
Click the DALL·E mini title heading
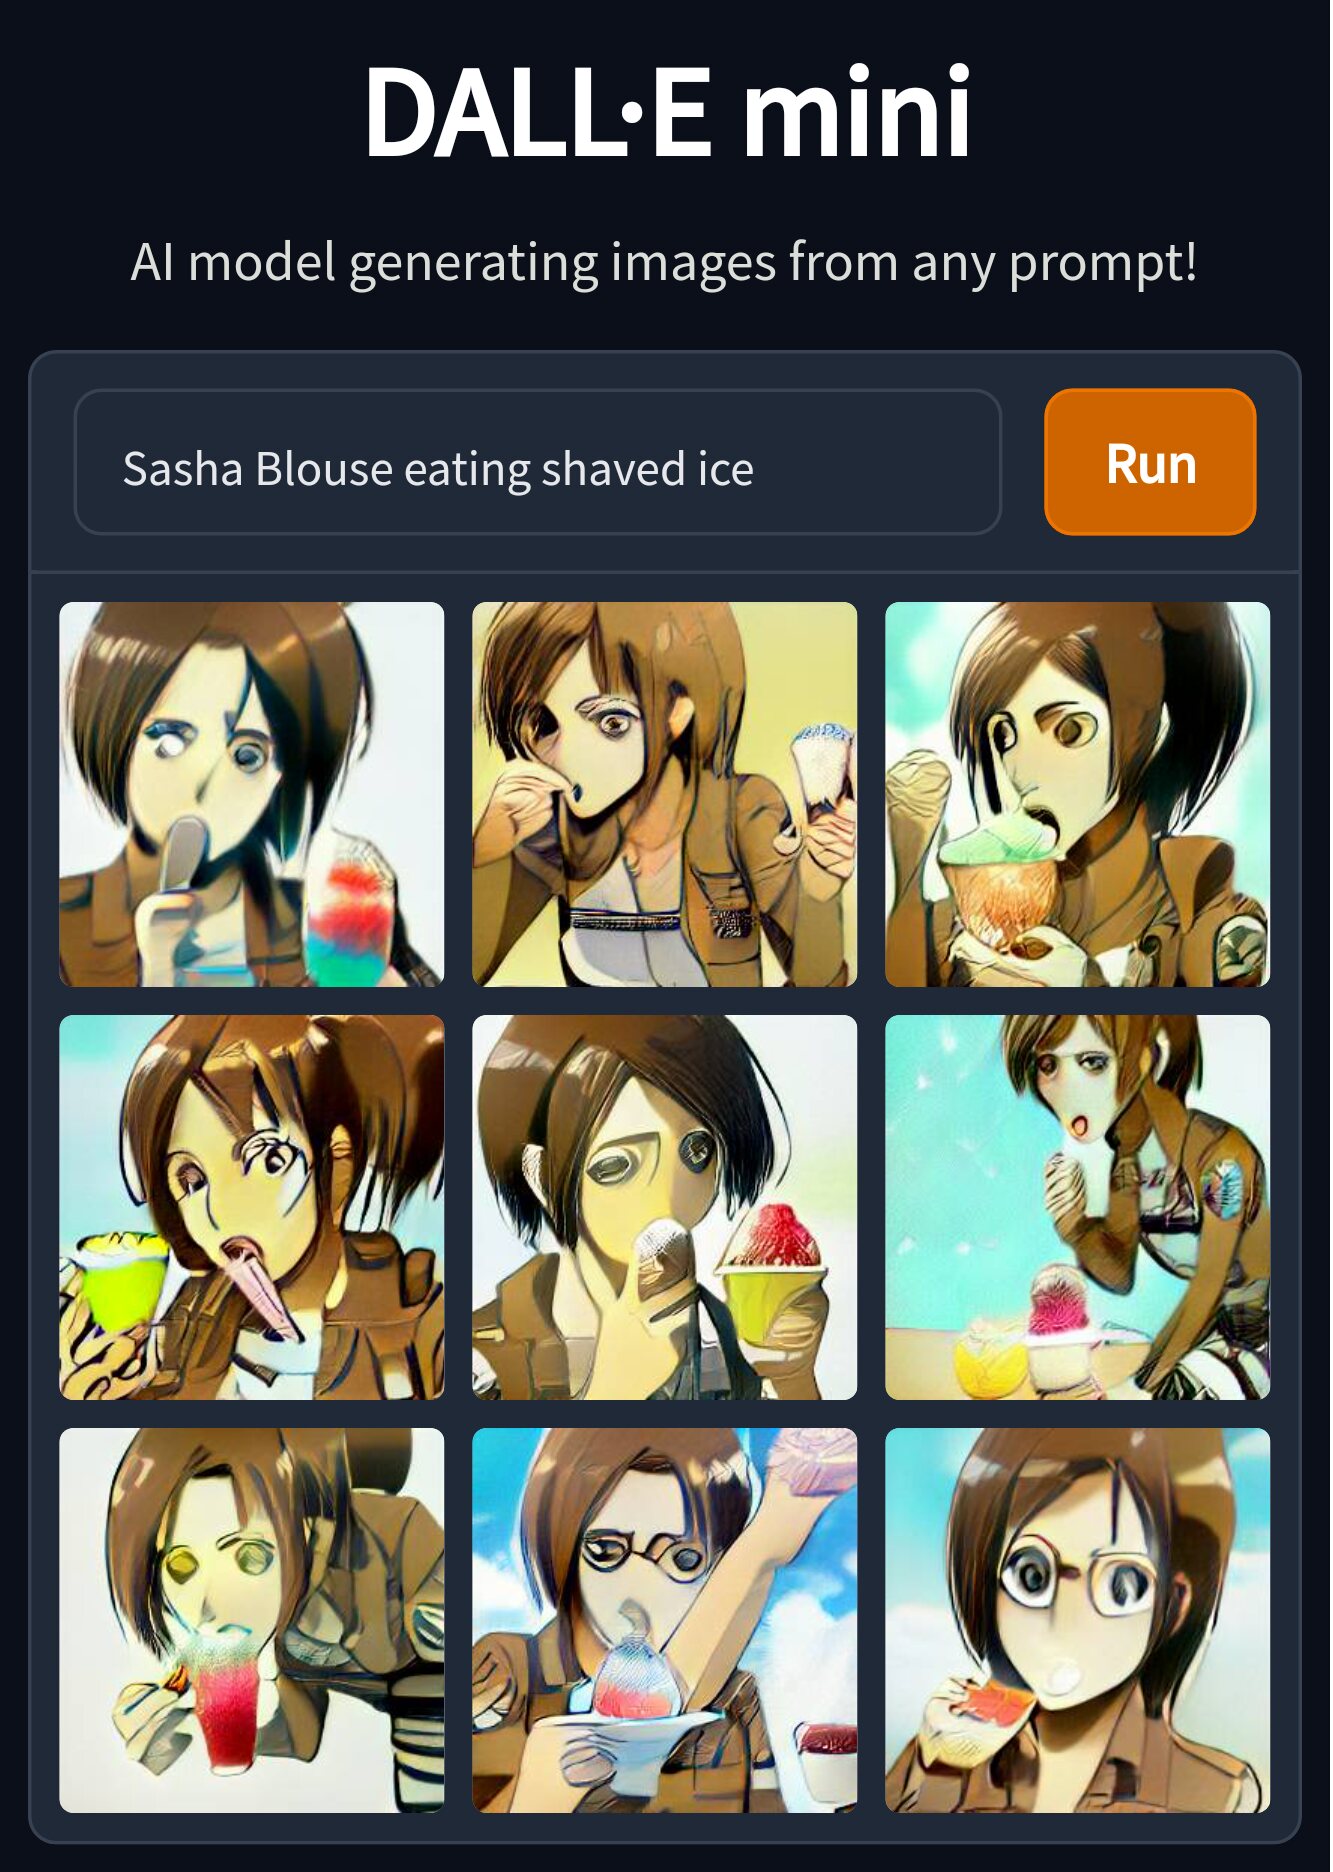coord(667,112)
